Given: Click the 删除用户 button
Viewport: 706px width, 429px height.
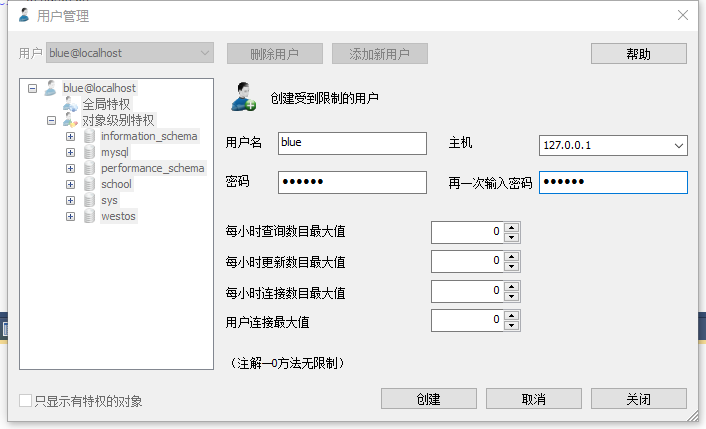Looking at the screenshot, I should [x=275, y=54].
